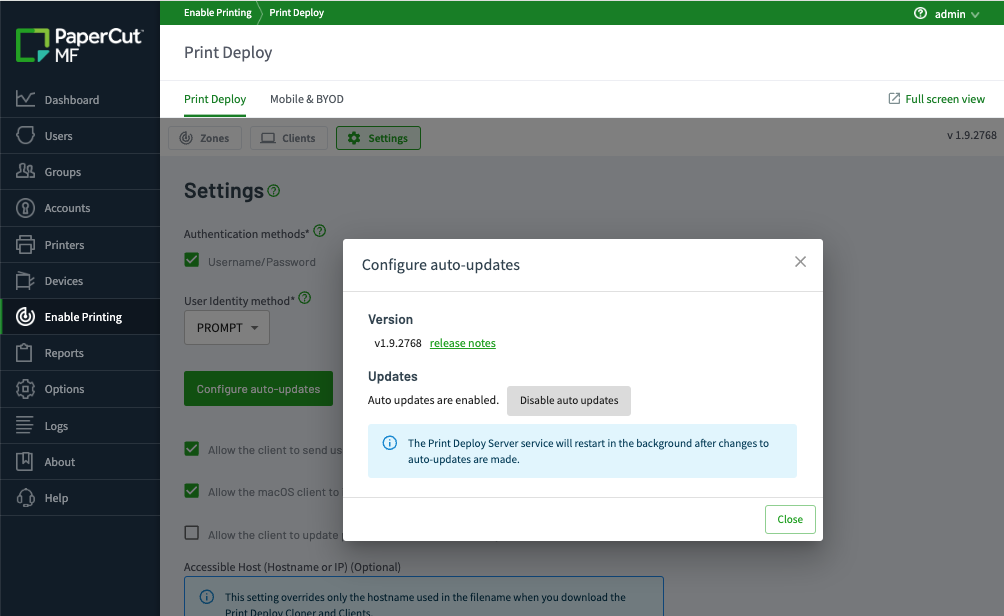
Task: Go to Users in the sidebar
Action: click(80, 135)
